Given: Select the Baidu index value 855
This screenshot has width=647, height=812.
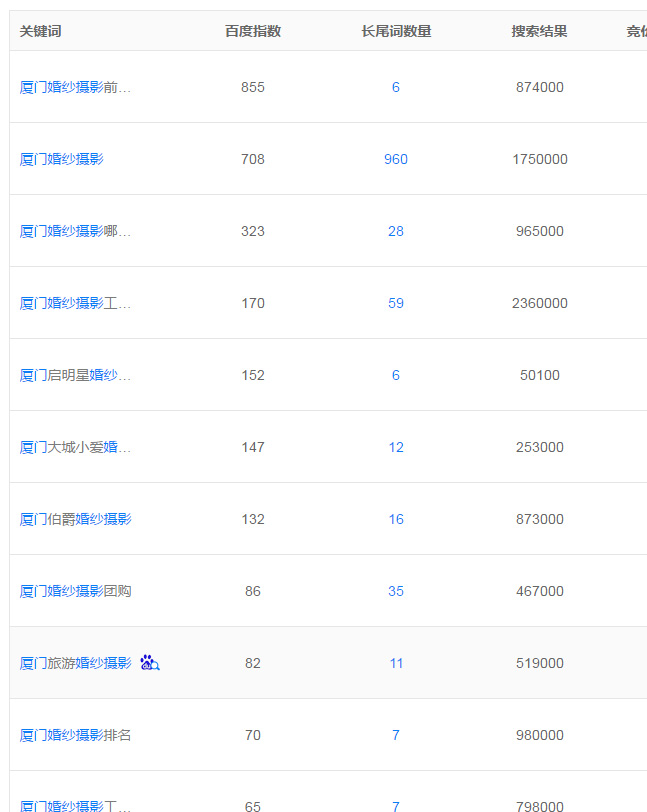Looking at the screenshot, I should [x=253, y=87].
